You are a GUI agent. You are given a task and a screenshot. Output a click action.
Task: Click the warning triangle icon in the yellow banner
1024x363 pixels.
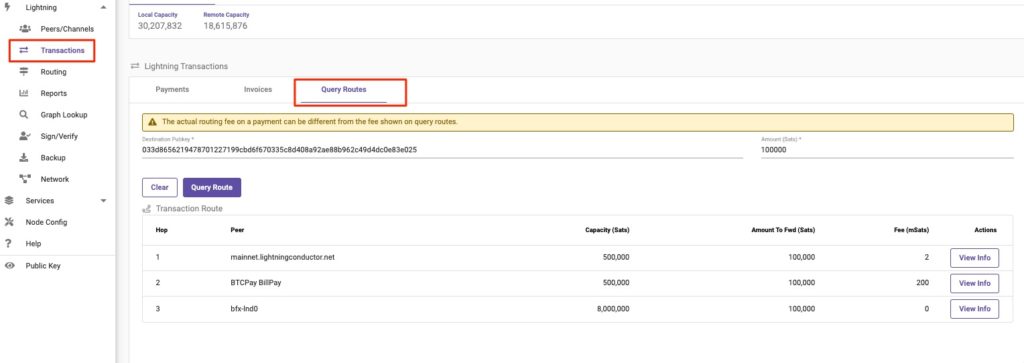[x=152, y=122]
